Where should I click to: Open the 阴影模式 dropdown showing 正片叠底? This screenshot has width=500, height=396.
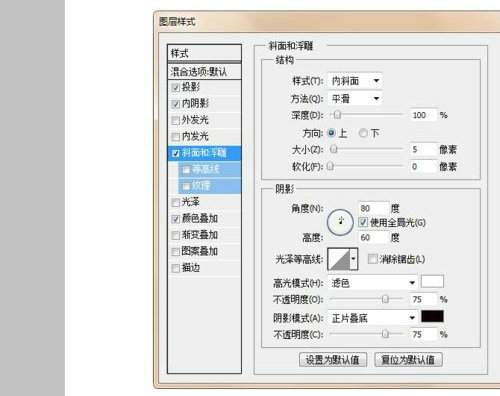[x=373, y=318]
